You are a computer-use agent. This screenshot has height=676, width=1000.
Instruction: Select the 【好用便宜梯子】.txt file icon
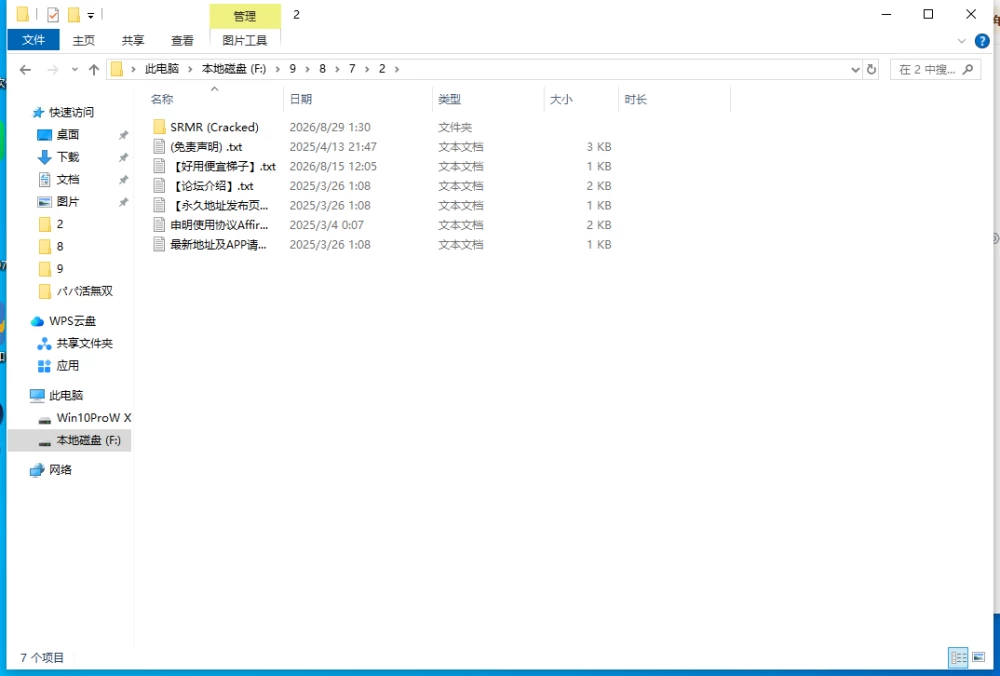pos(159,166)
